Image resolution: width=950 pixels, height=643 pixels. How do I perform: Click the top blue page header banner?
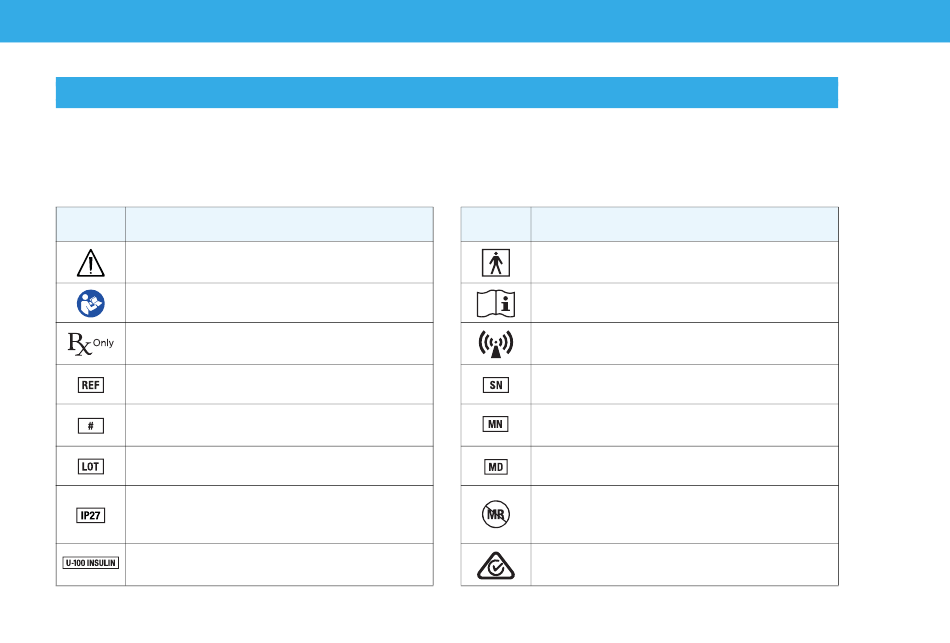[475, 21]
